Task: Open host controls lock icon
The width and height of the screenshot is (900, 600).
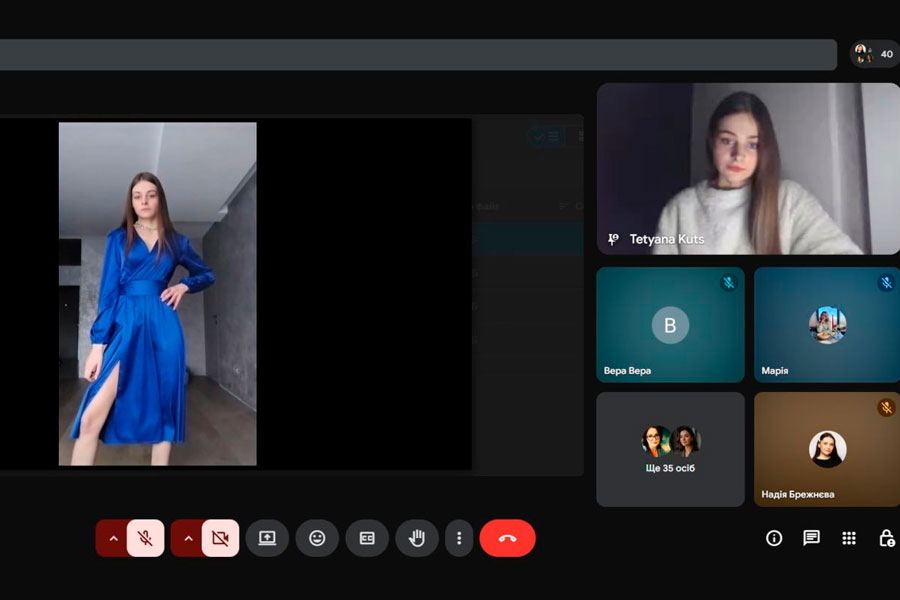Action: pyautogui.click(x=886, y=538)
